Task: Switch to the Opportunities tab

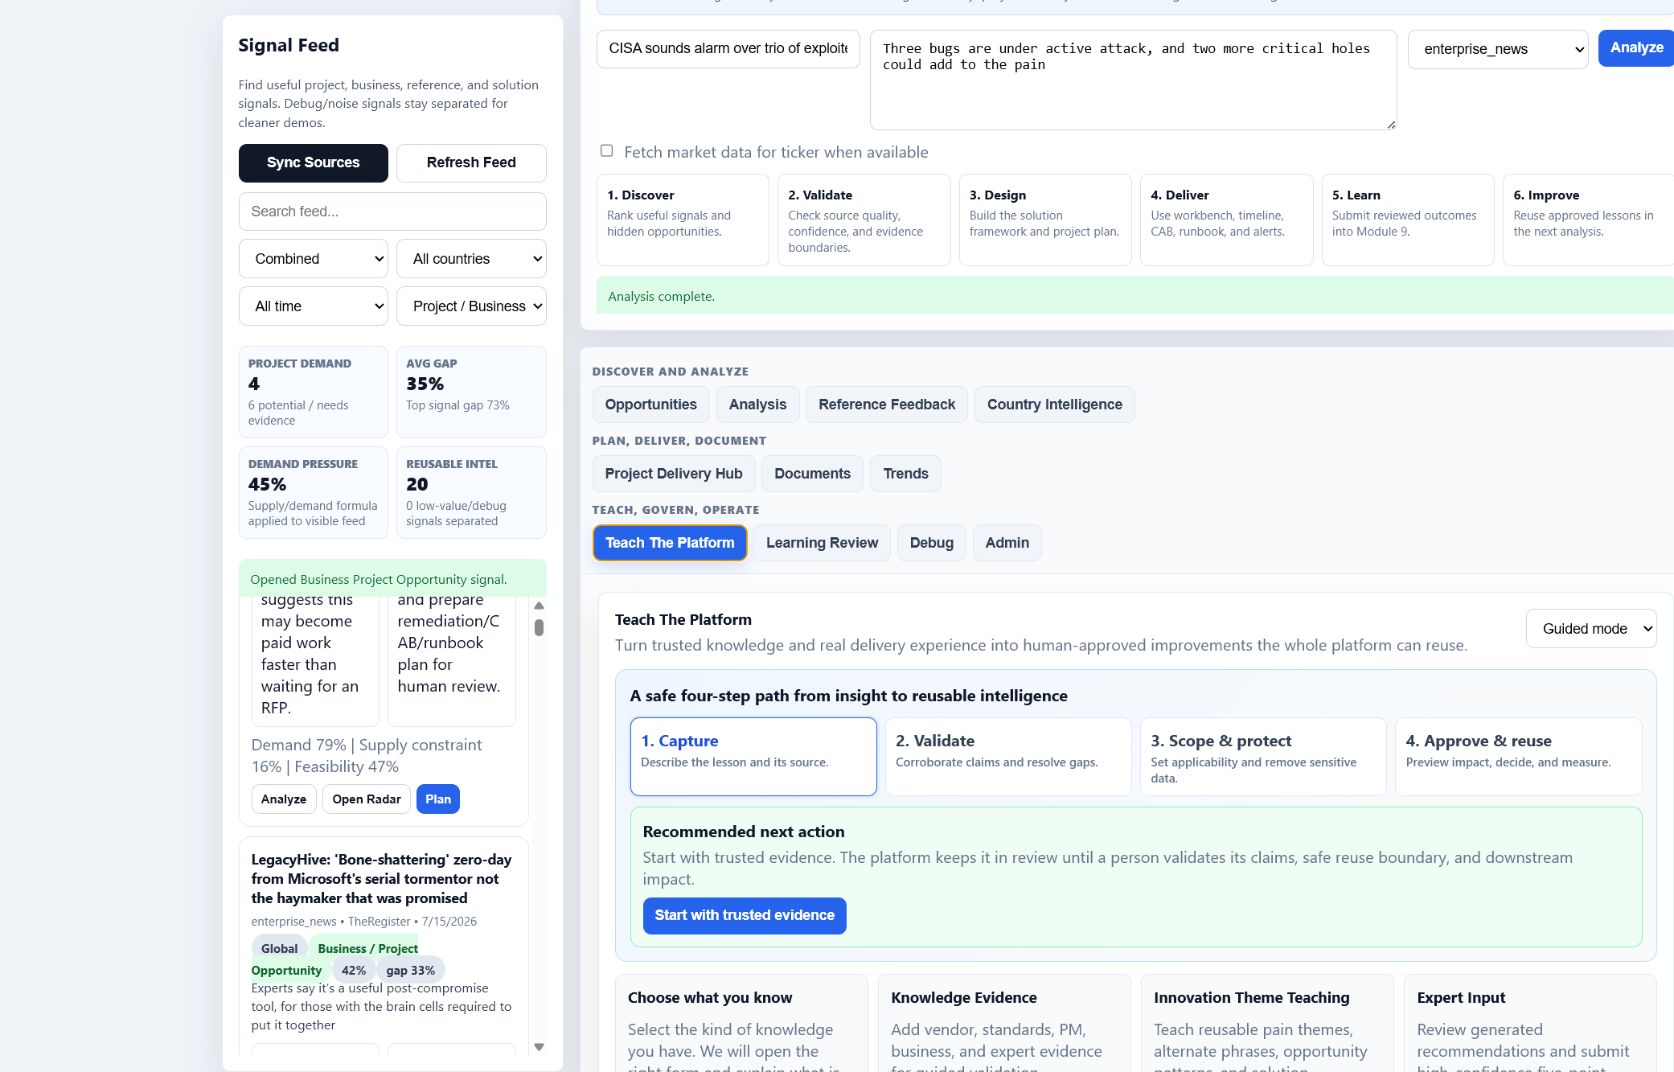Action: pyautogui.click(x=651, y=404)
